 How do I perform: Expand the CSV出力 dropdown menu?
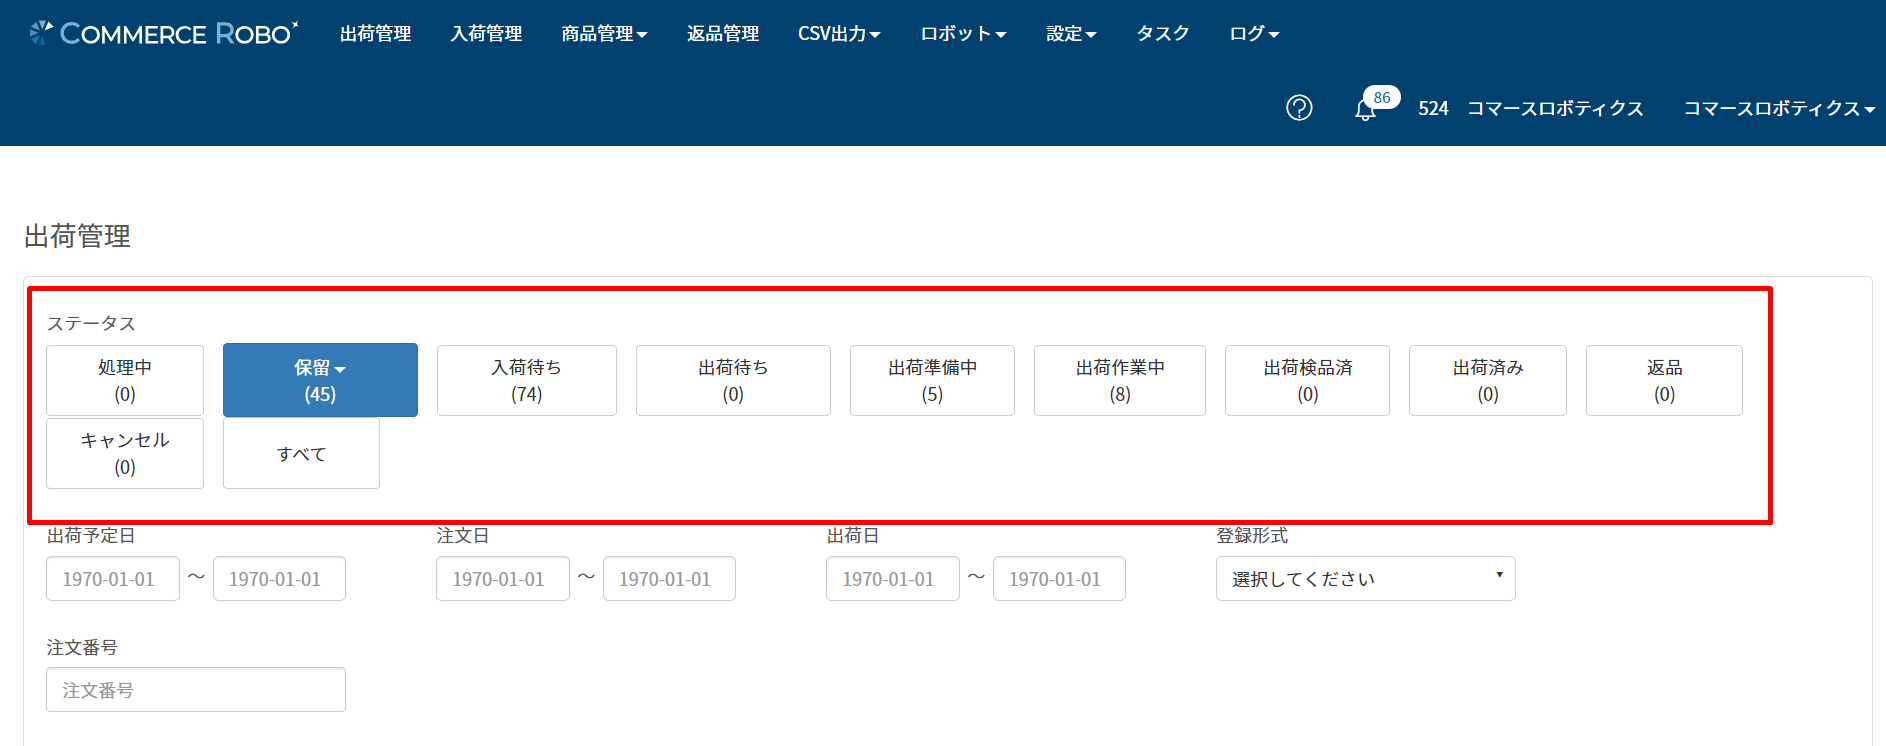[839, 34]
